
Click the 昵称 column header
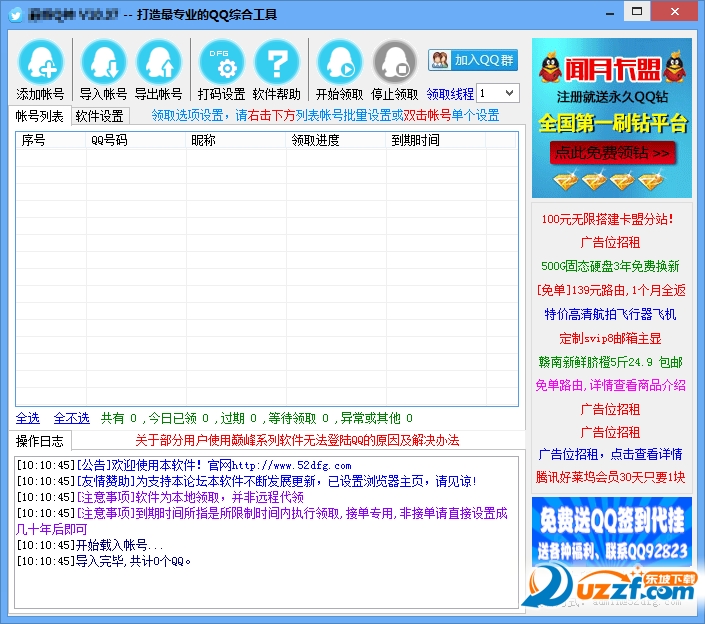click(236, 140)
